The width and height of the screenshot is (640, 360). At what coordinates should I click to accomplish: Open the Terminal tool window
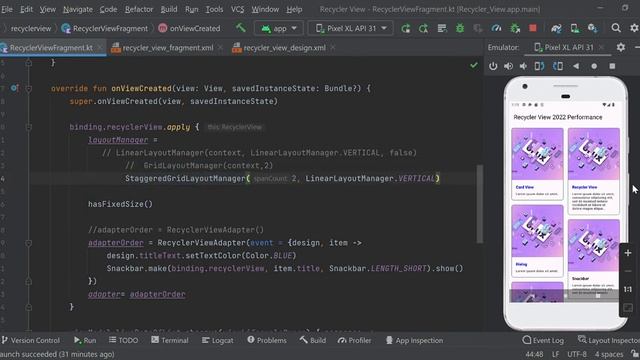(x=170, y=340)
